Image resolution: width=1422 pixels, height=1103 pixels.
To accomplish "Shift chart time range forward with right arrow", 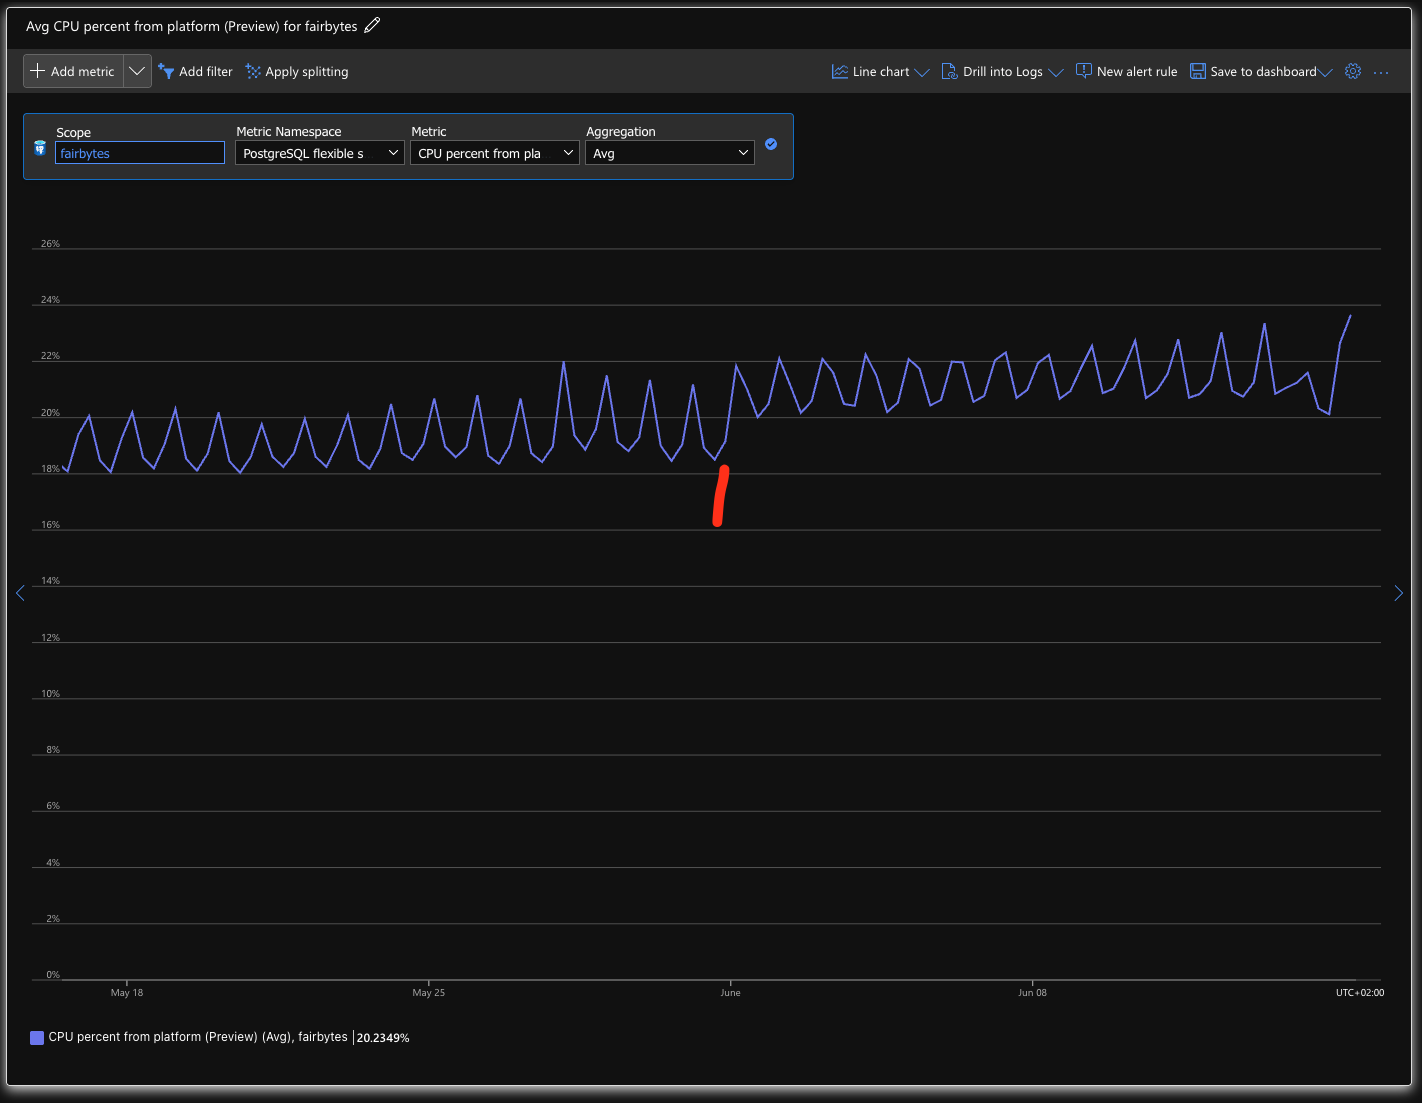I will pos(1399,593).
